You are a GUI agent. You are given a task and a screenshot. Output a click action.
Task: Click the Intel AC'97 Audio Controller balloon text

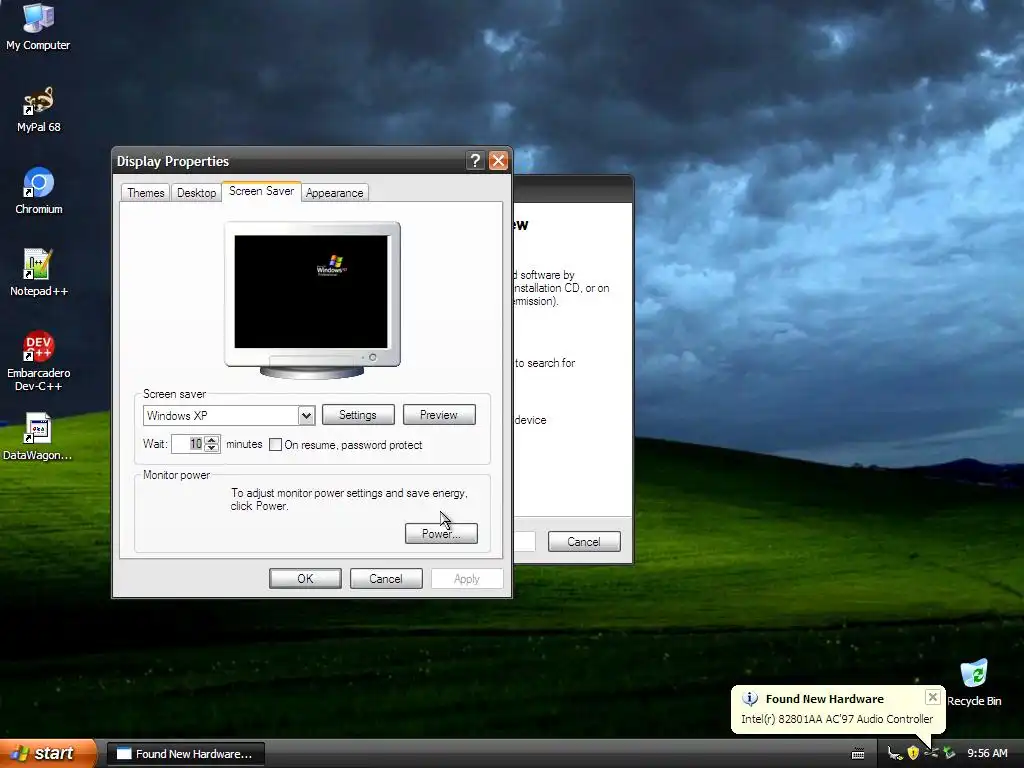click(837, 719)
